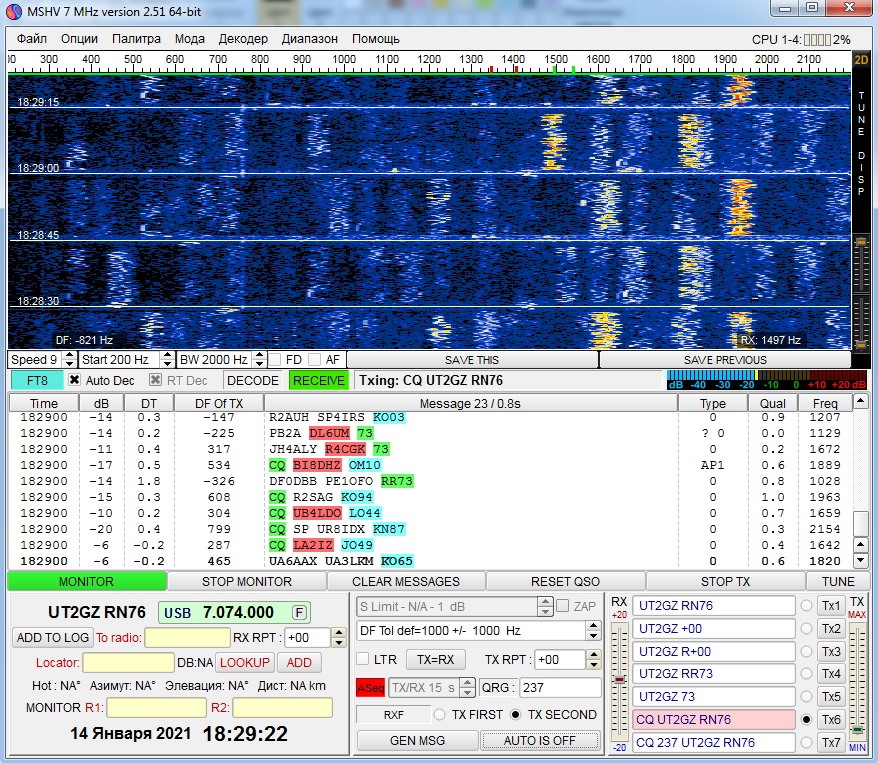Click the red ASeq auto-sequence button

[369, 688]
